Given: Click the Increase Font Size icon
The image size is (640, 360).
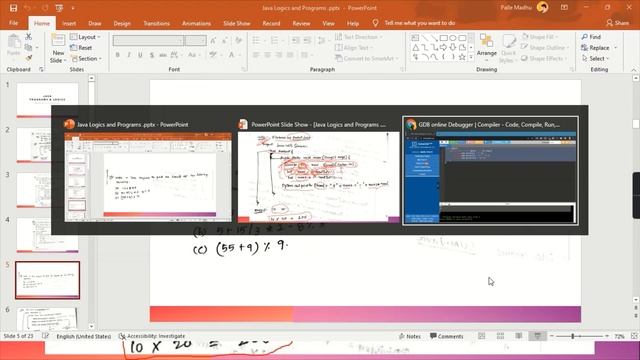Looking at the screenshot, I should (213, 40).
